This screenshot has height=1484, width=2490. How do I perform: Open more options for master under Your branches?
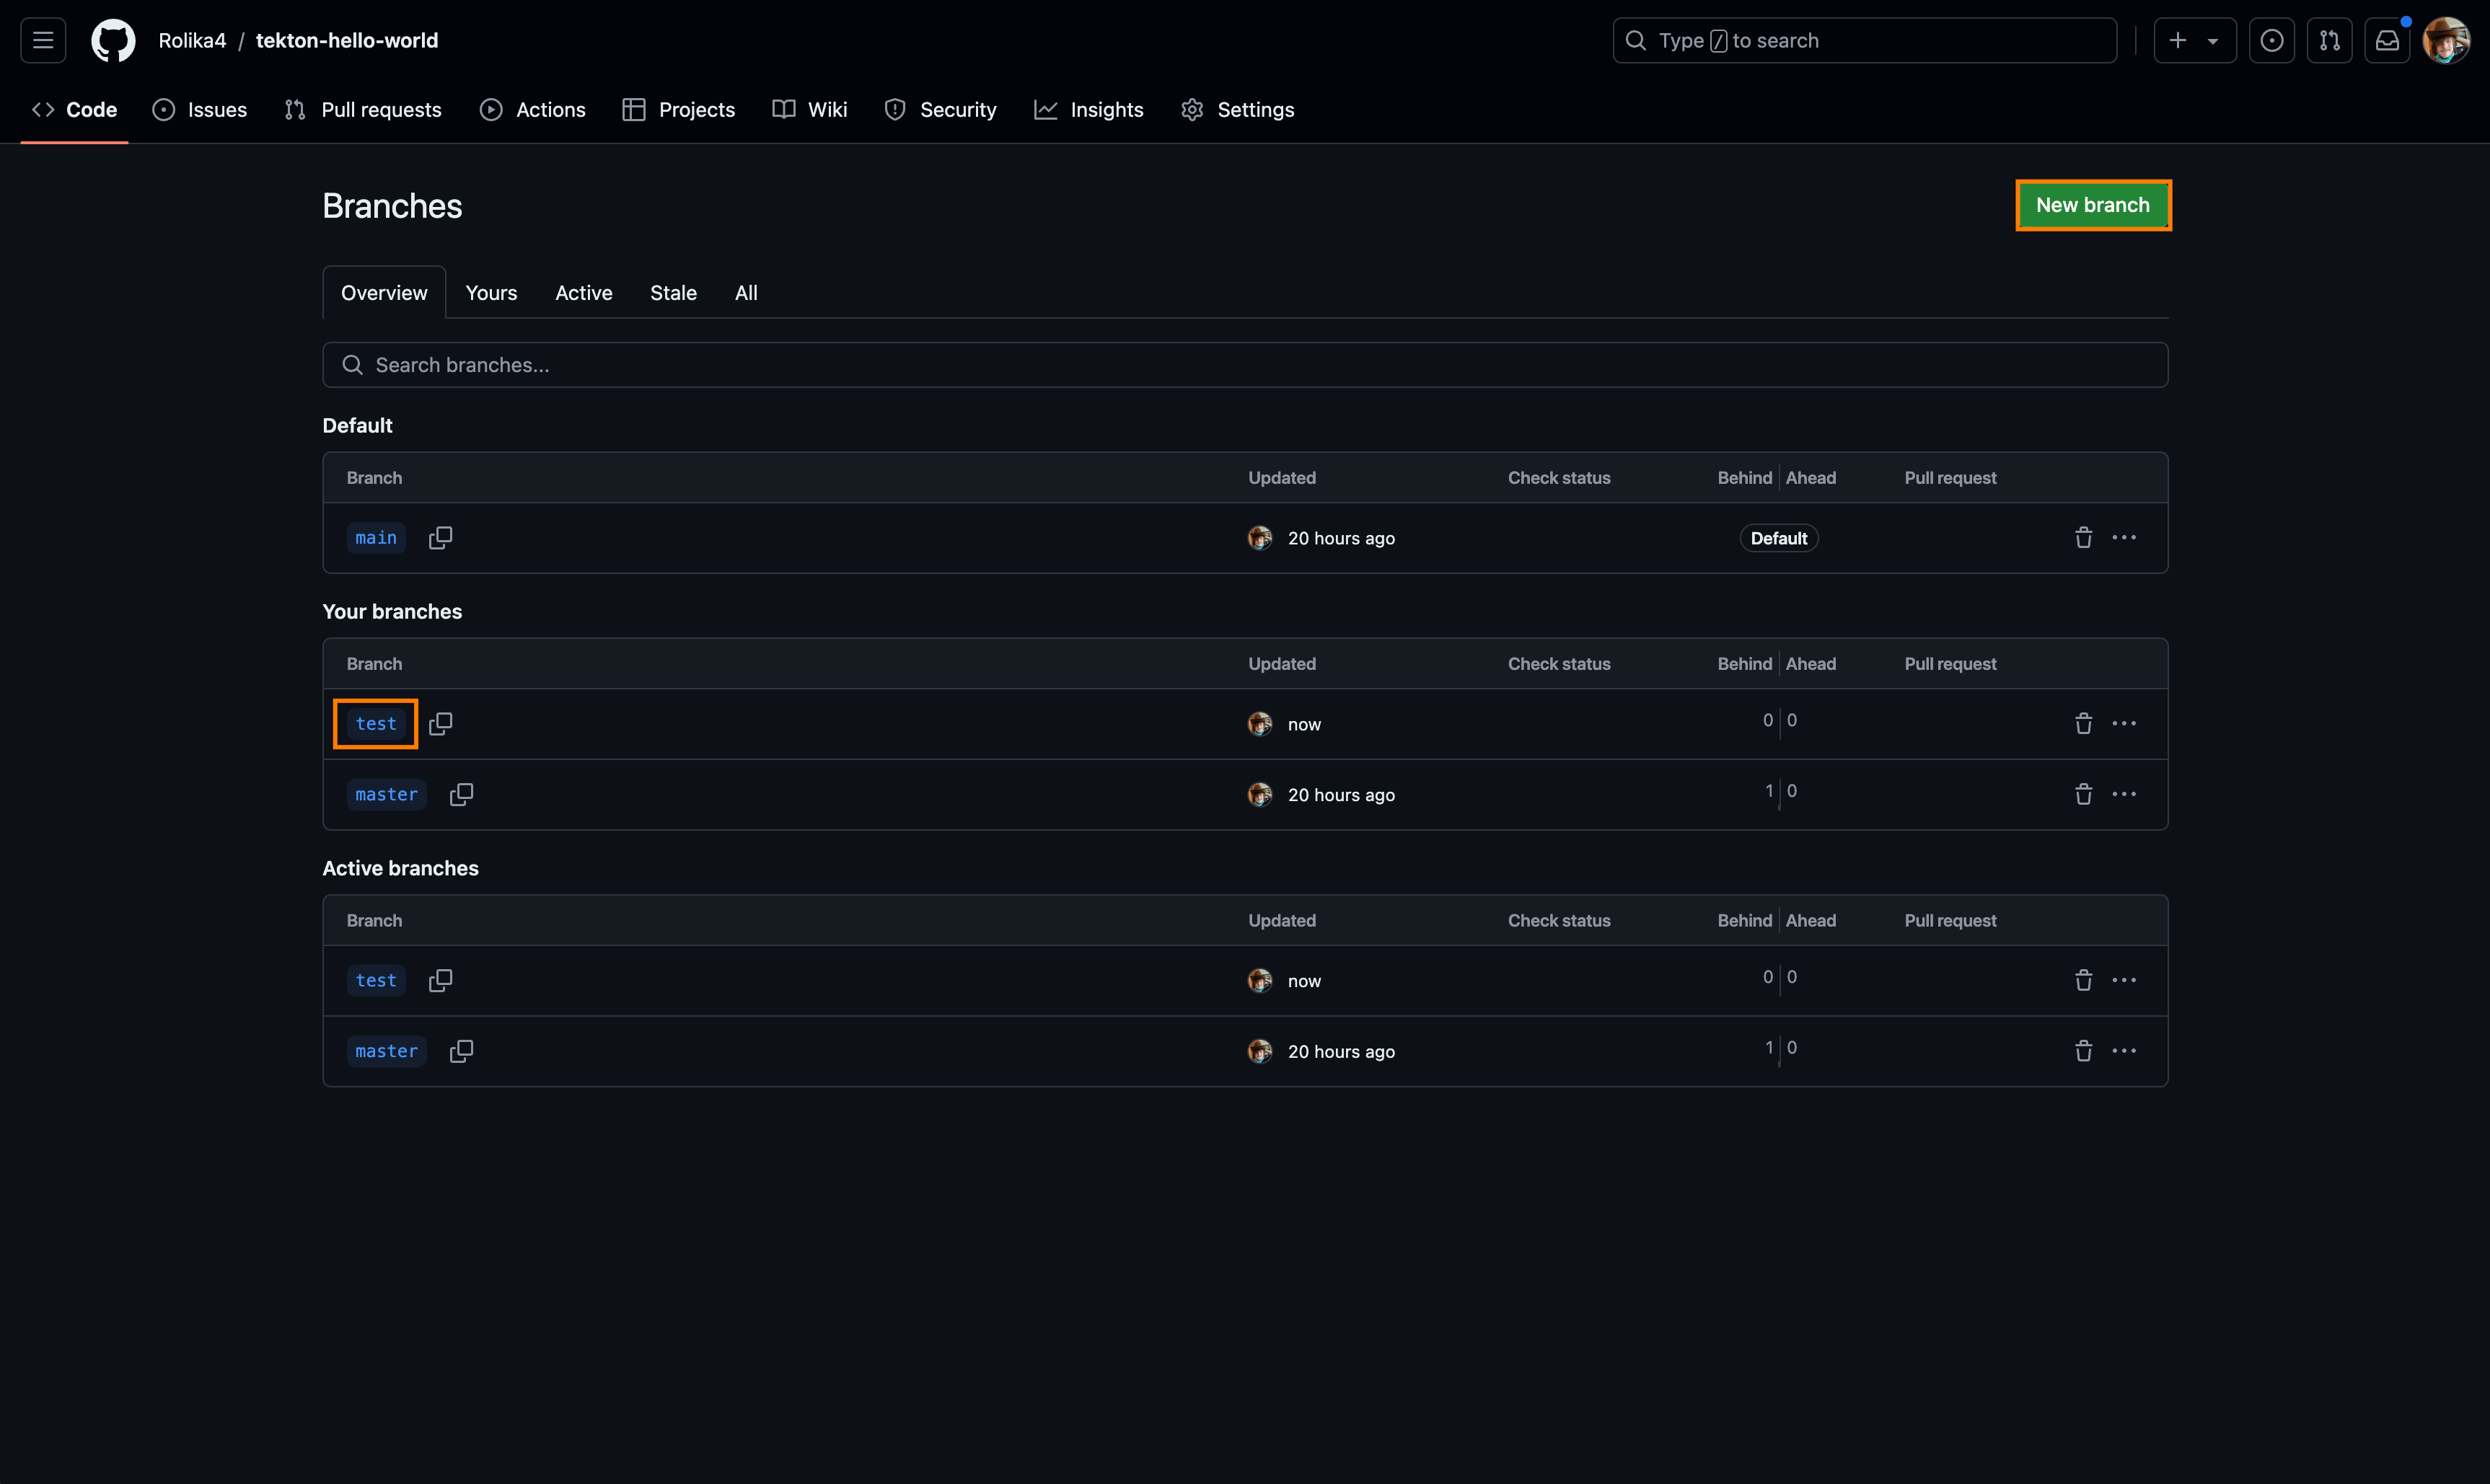pos(2124,795)
